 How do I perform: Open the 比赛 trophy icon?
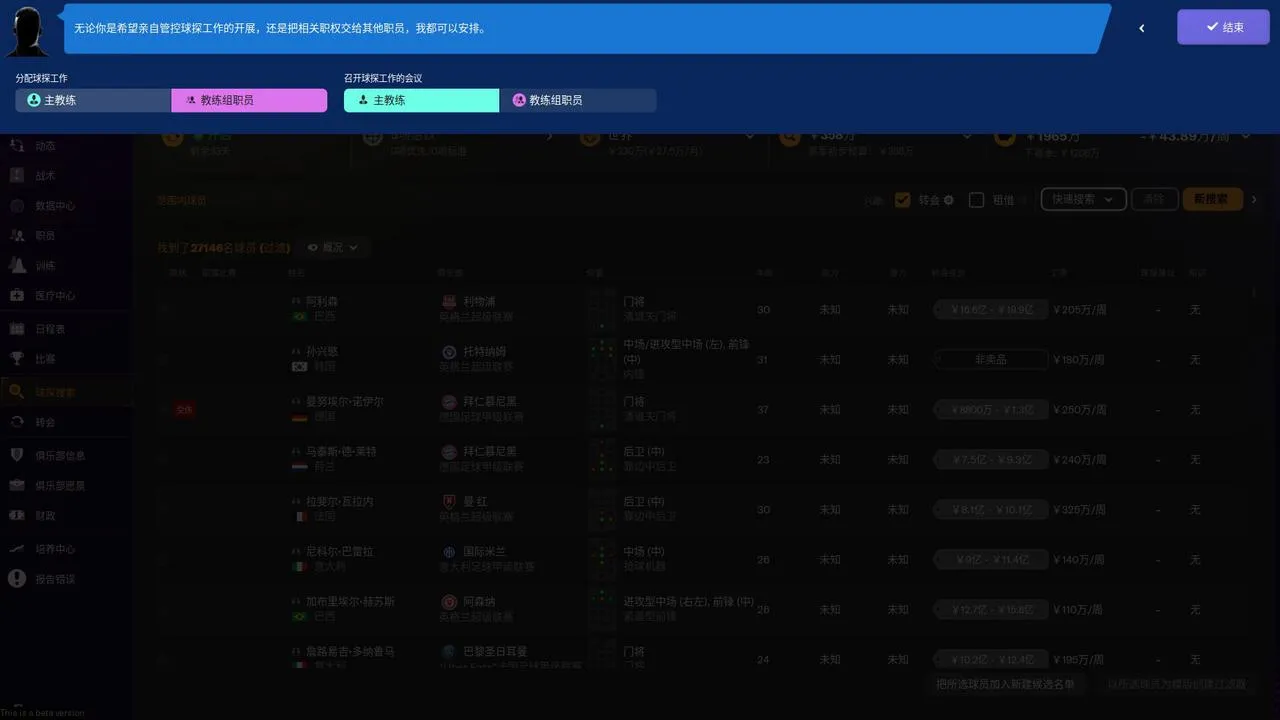pos(17,359)
